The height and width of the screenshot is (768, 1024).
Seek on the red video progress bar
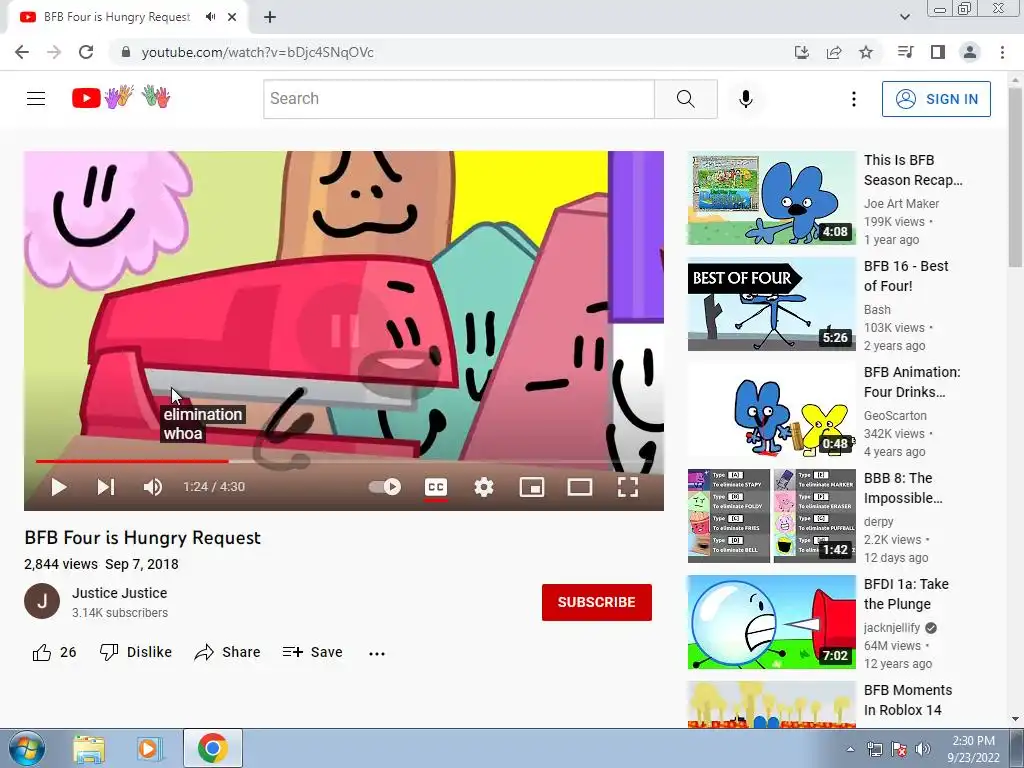tap(132, 461)
